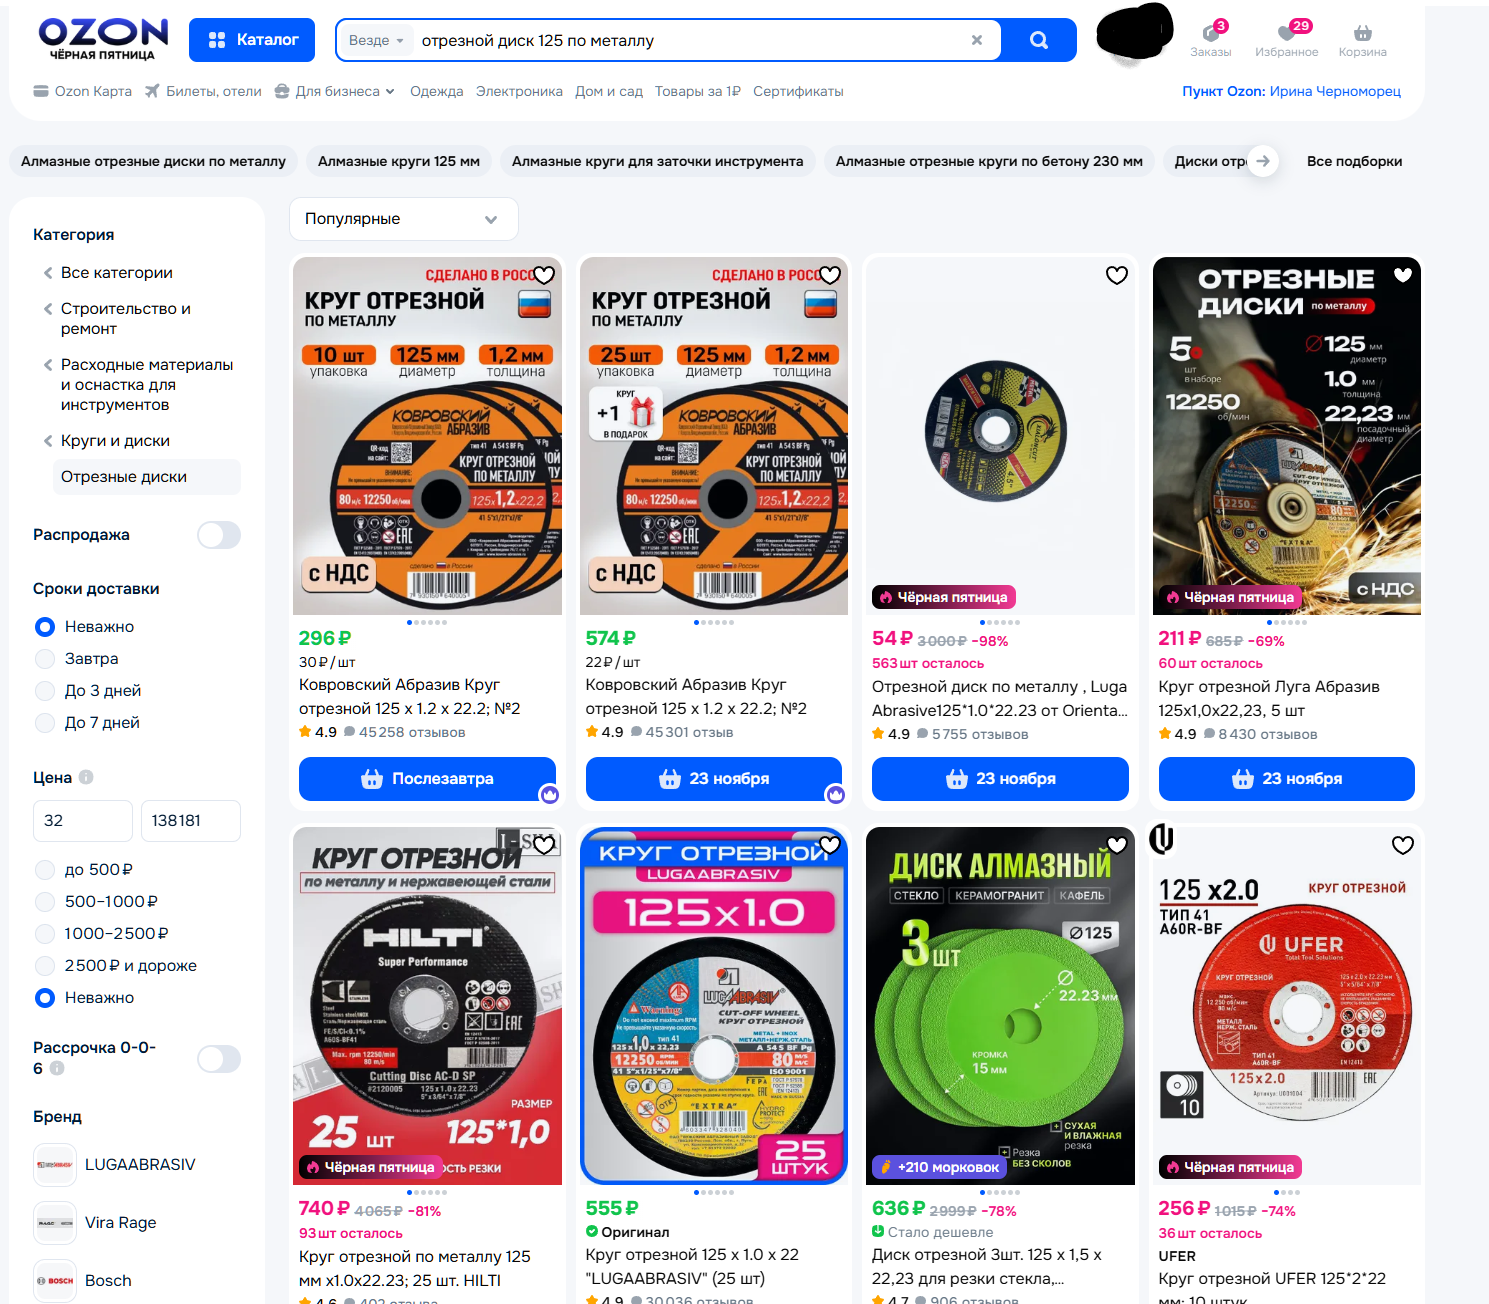Open the Популярные sorting dropdown
The height and width of the screenshot is (1304, 1489).
point(403,219)
